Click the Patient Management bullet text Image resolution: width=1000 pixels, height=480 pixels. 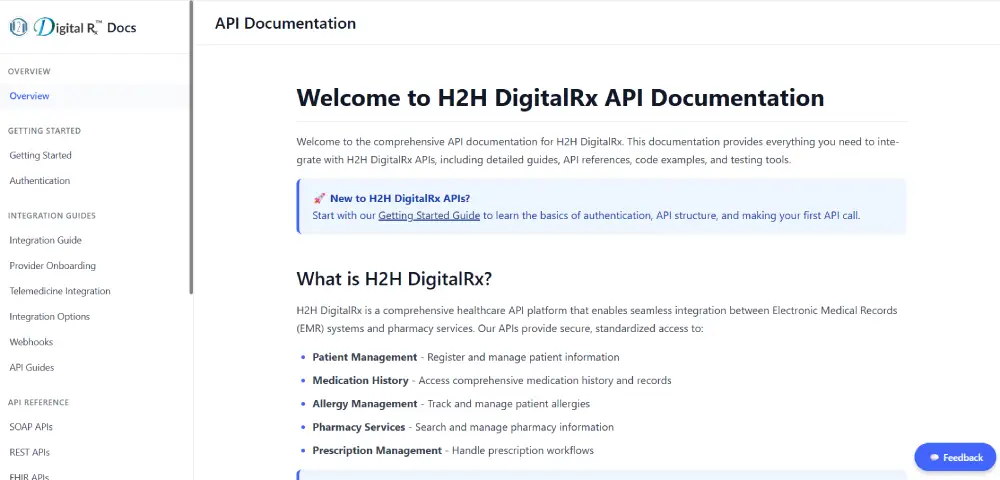(365, 357)
